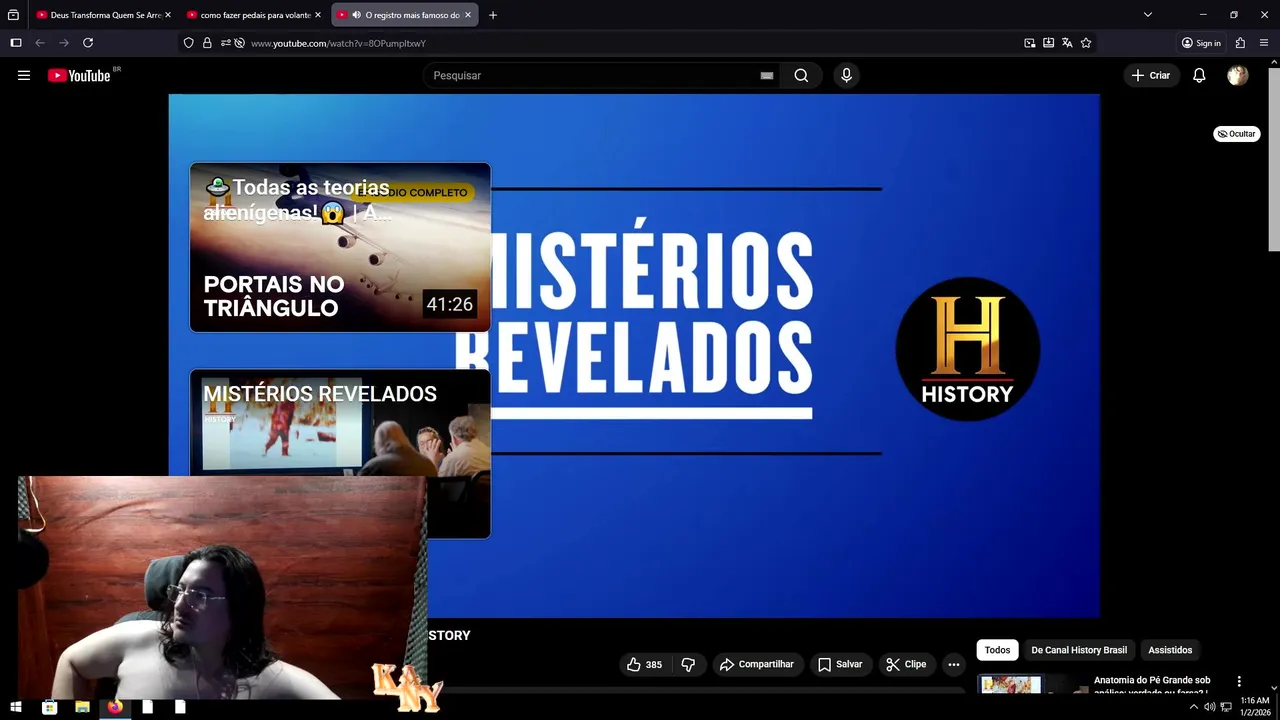Open the YouTube guide hamburger menu

coord(24,75)
